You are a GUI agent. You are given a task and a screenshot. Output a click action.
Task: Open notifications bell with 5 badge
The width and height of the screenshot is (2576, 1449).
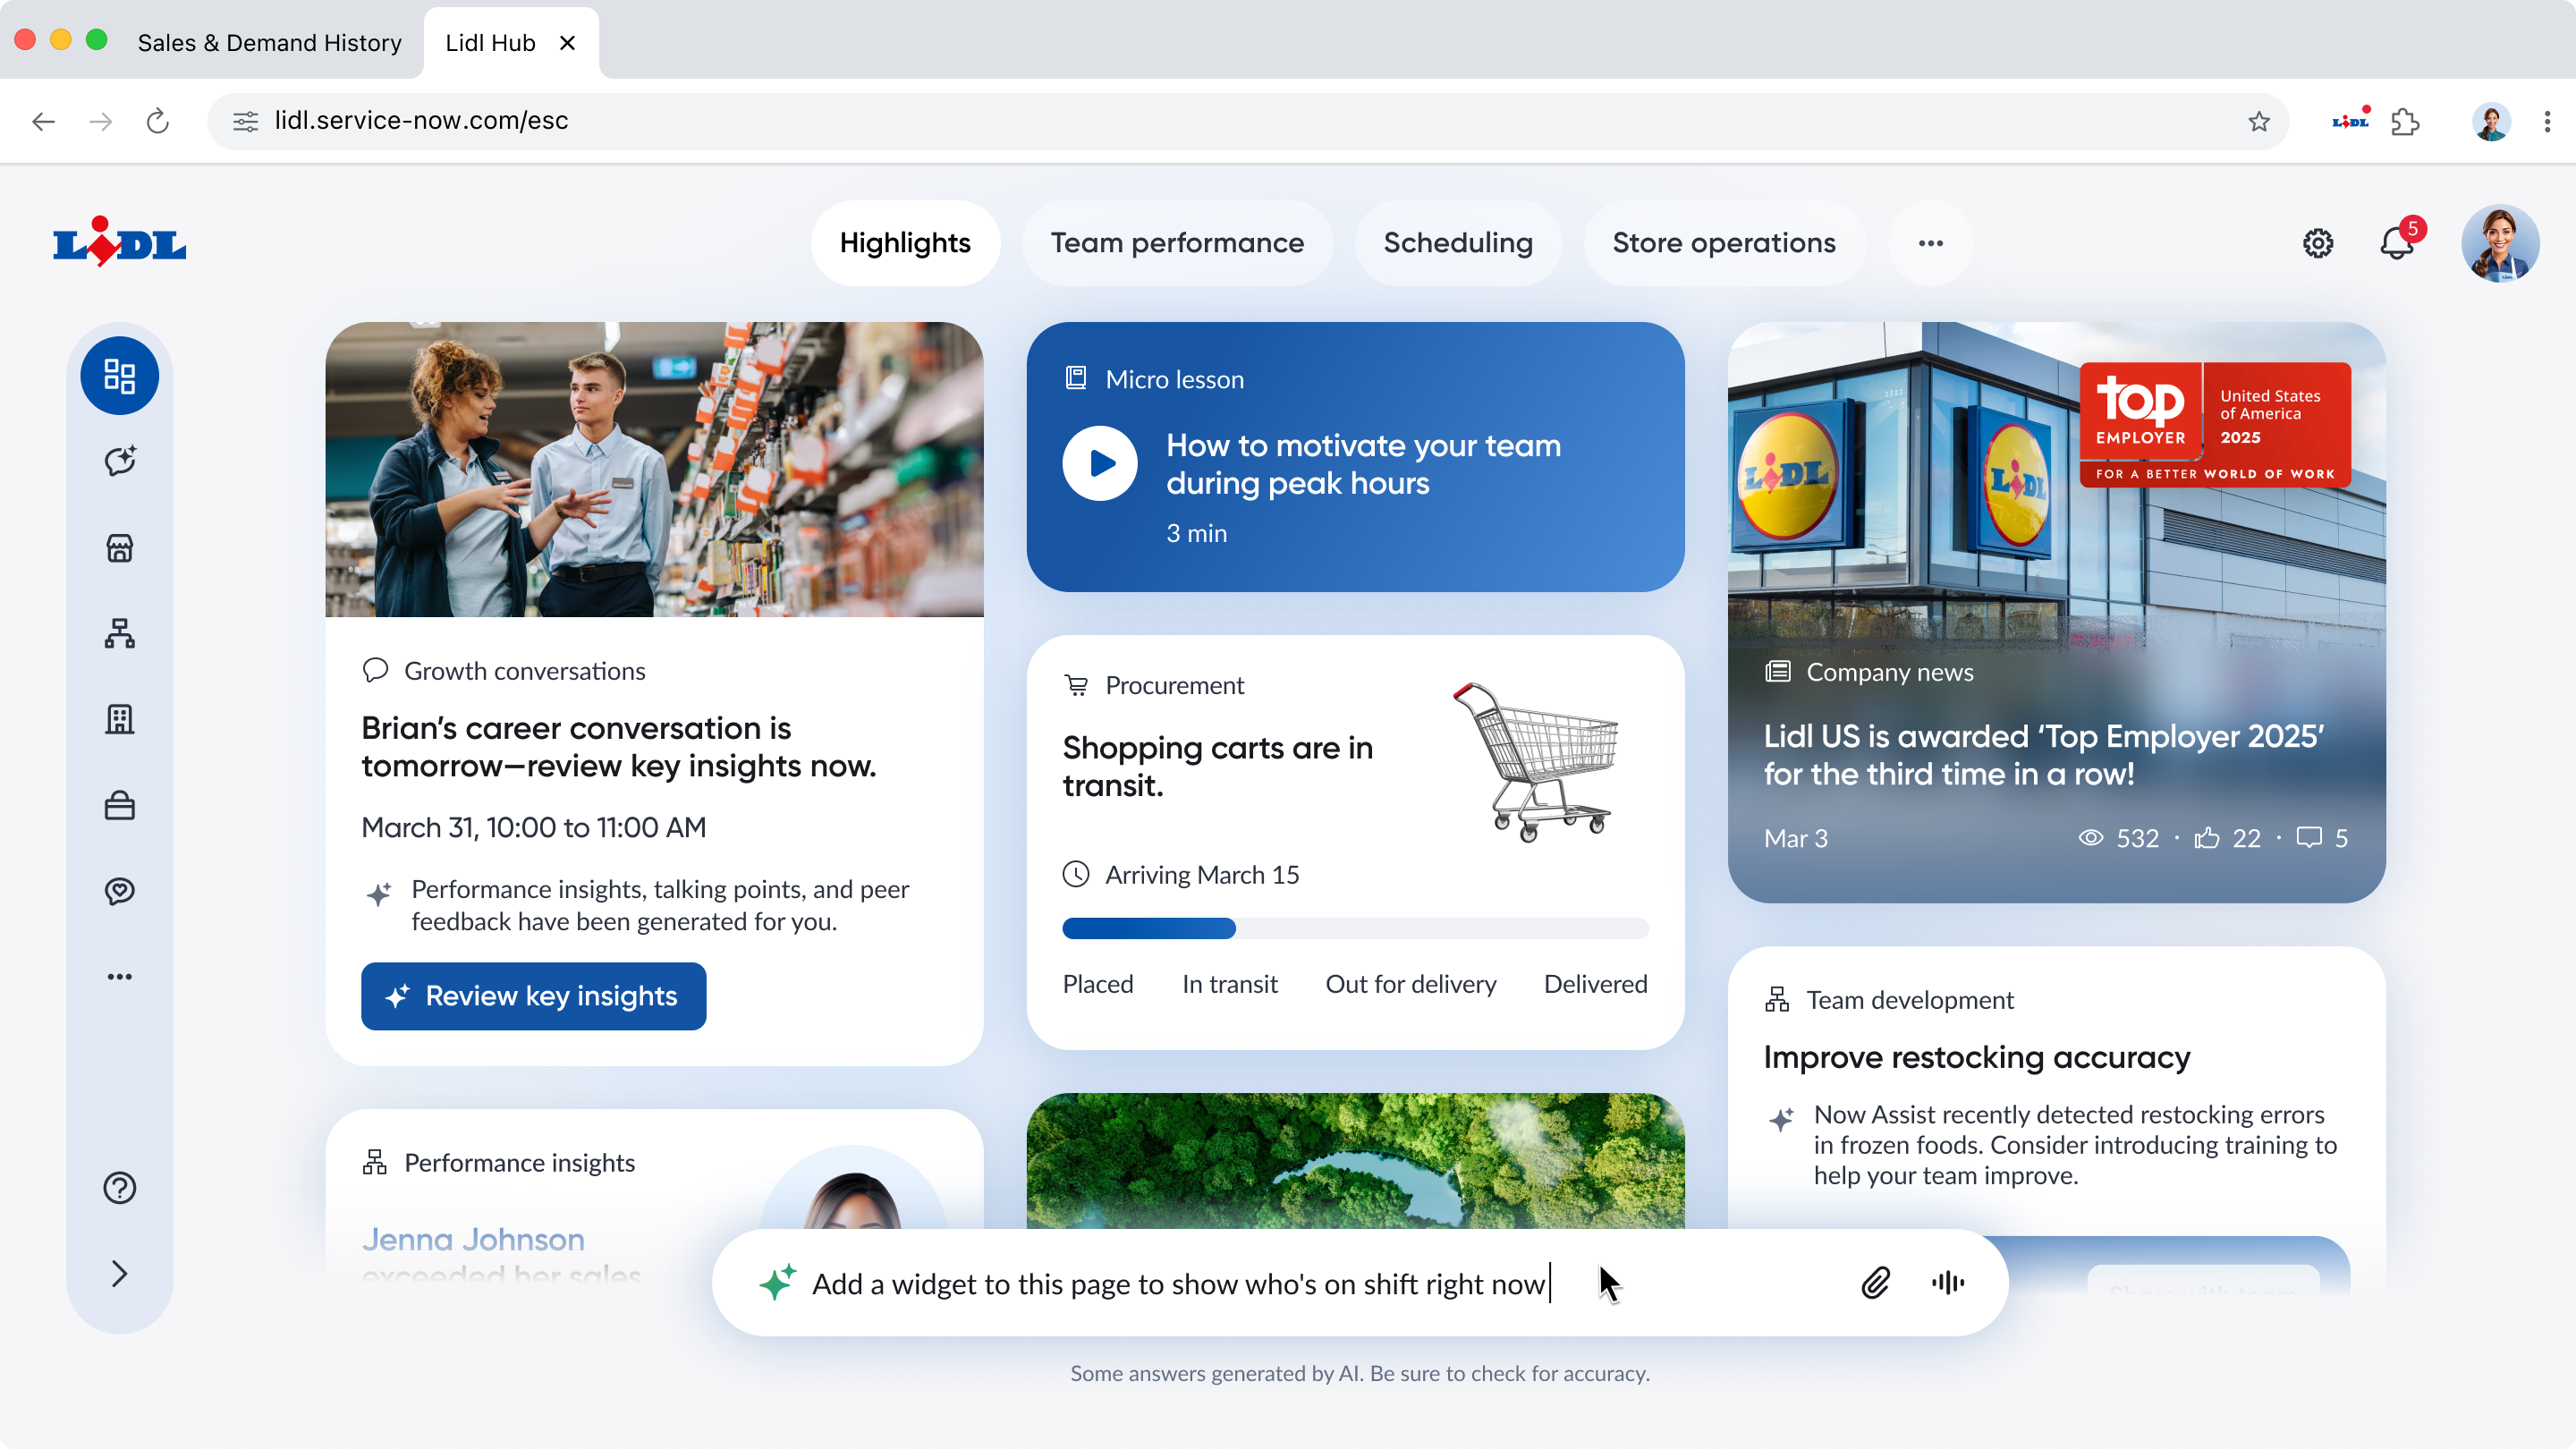coord(2396,243)
